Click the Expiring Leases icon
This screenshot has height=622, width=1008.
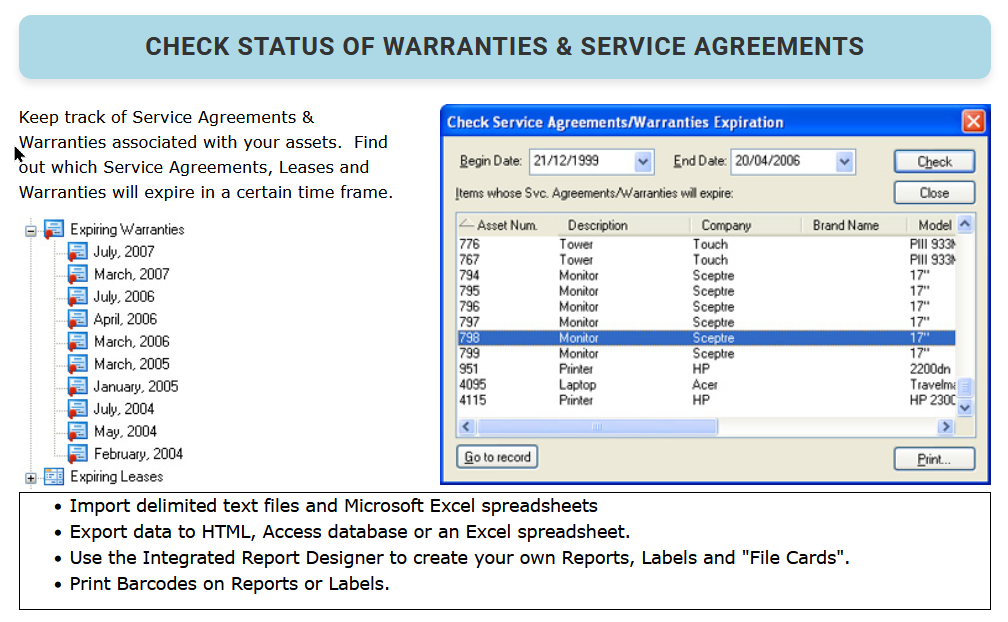(54, 477)
